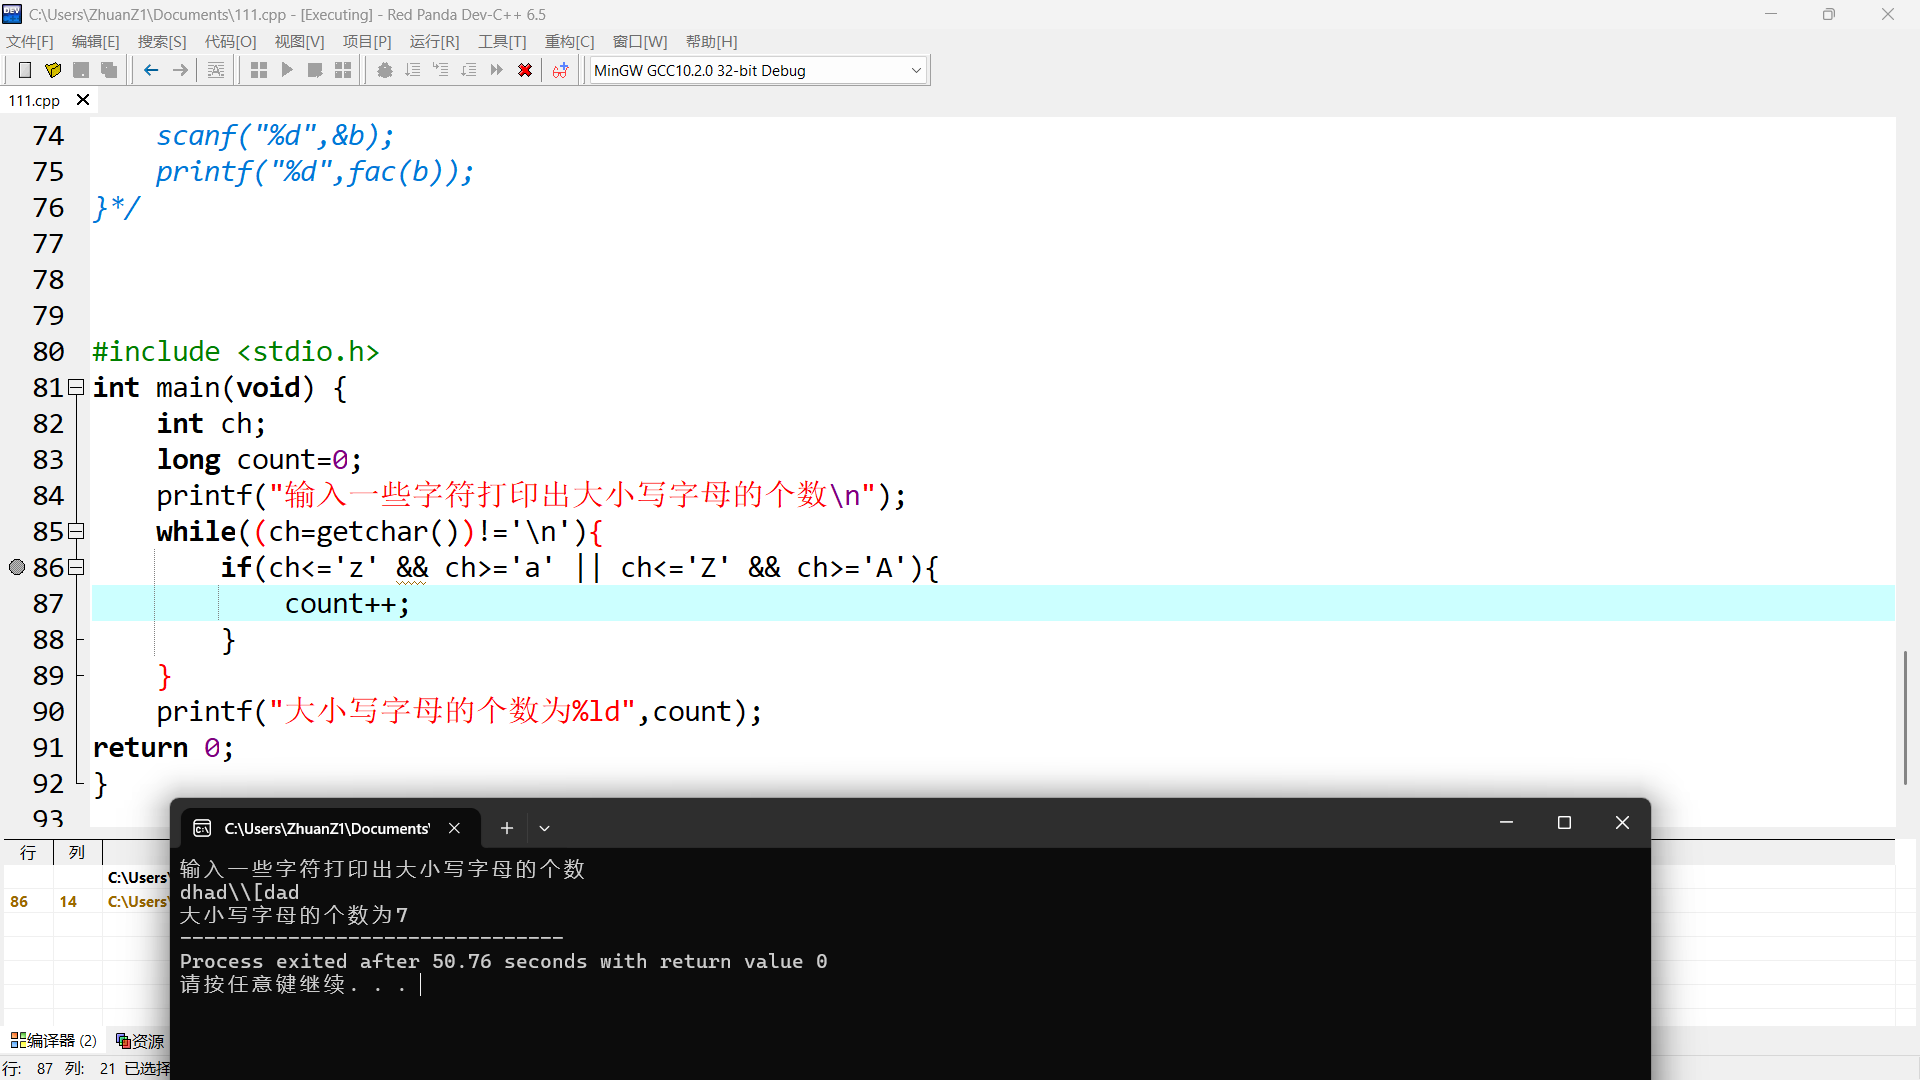Click the editor vertical scrollbar thumb

coord(1905,717)
